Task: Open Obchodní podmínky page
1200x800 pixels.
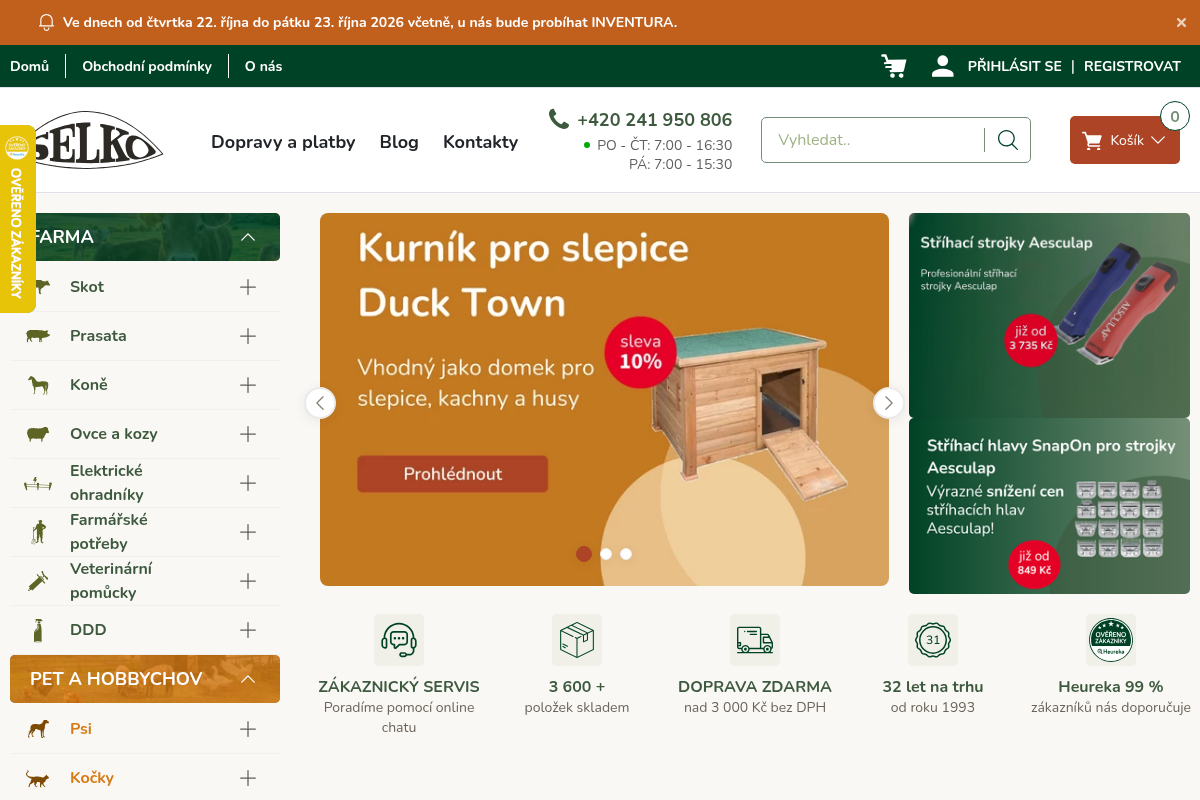Action: tap(147, 66)
